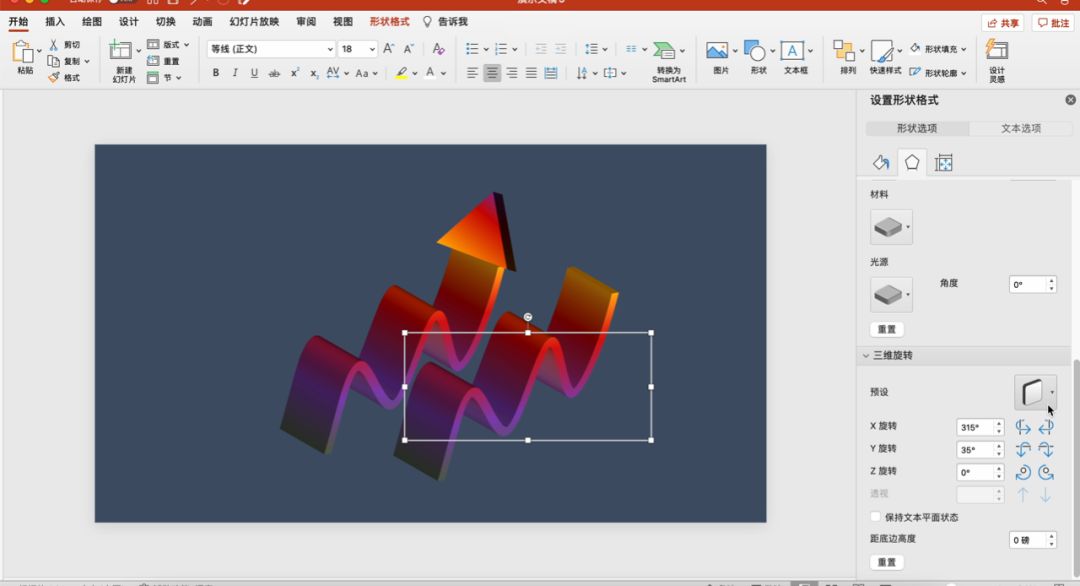Rotate Z clockwise icon

1046,472
